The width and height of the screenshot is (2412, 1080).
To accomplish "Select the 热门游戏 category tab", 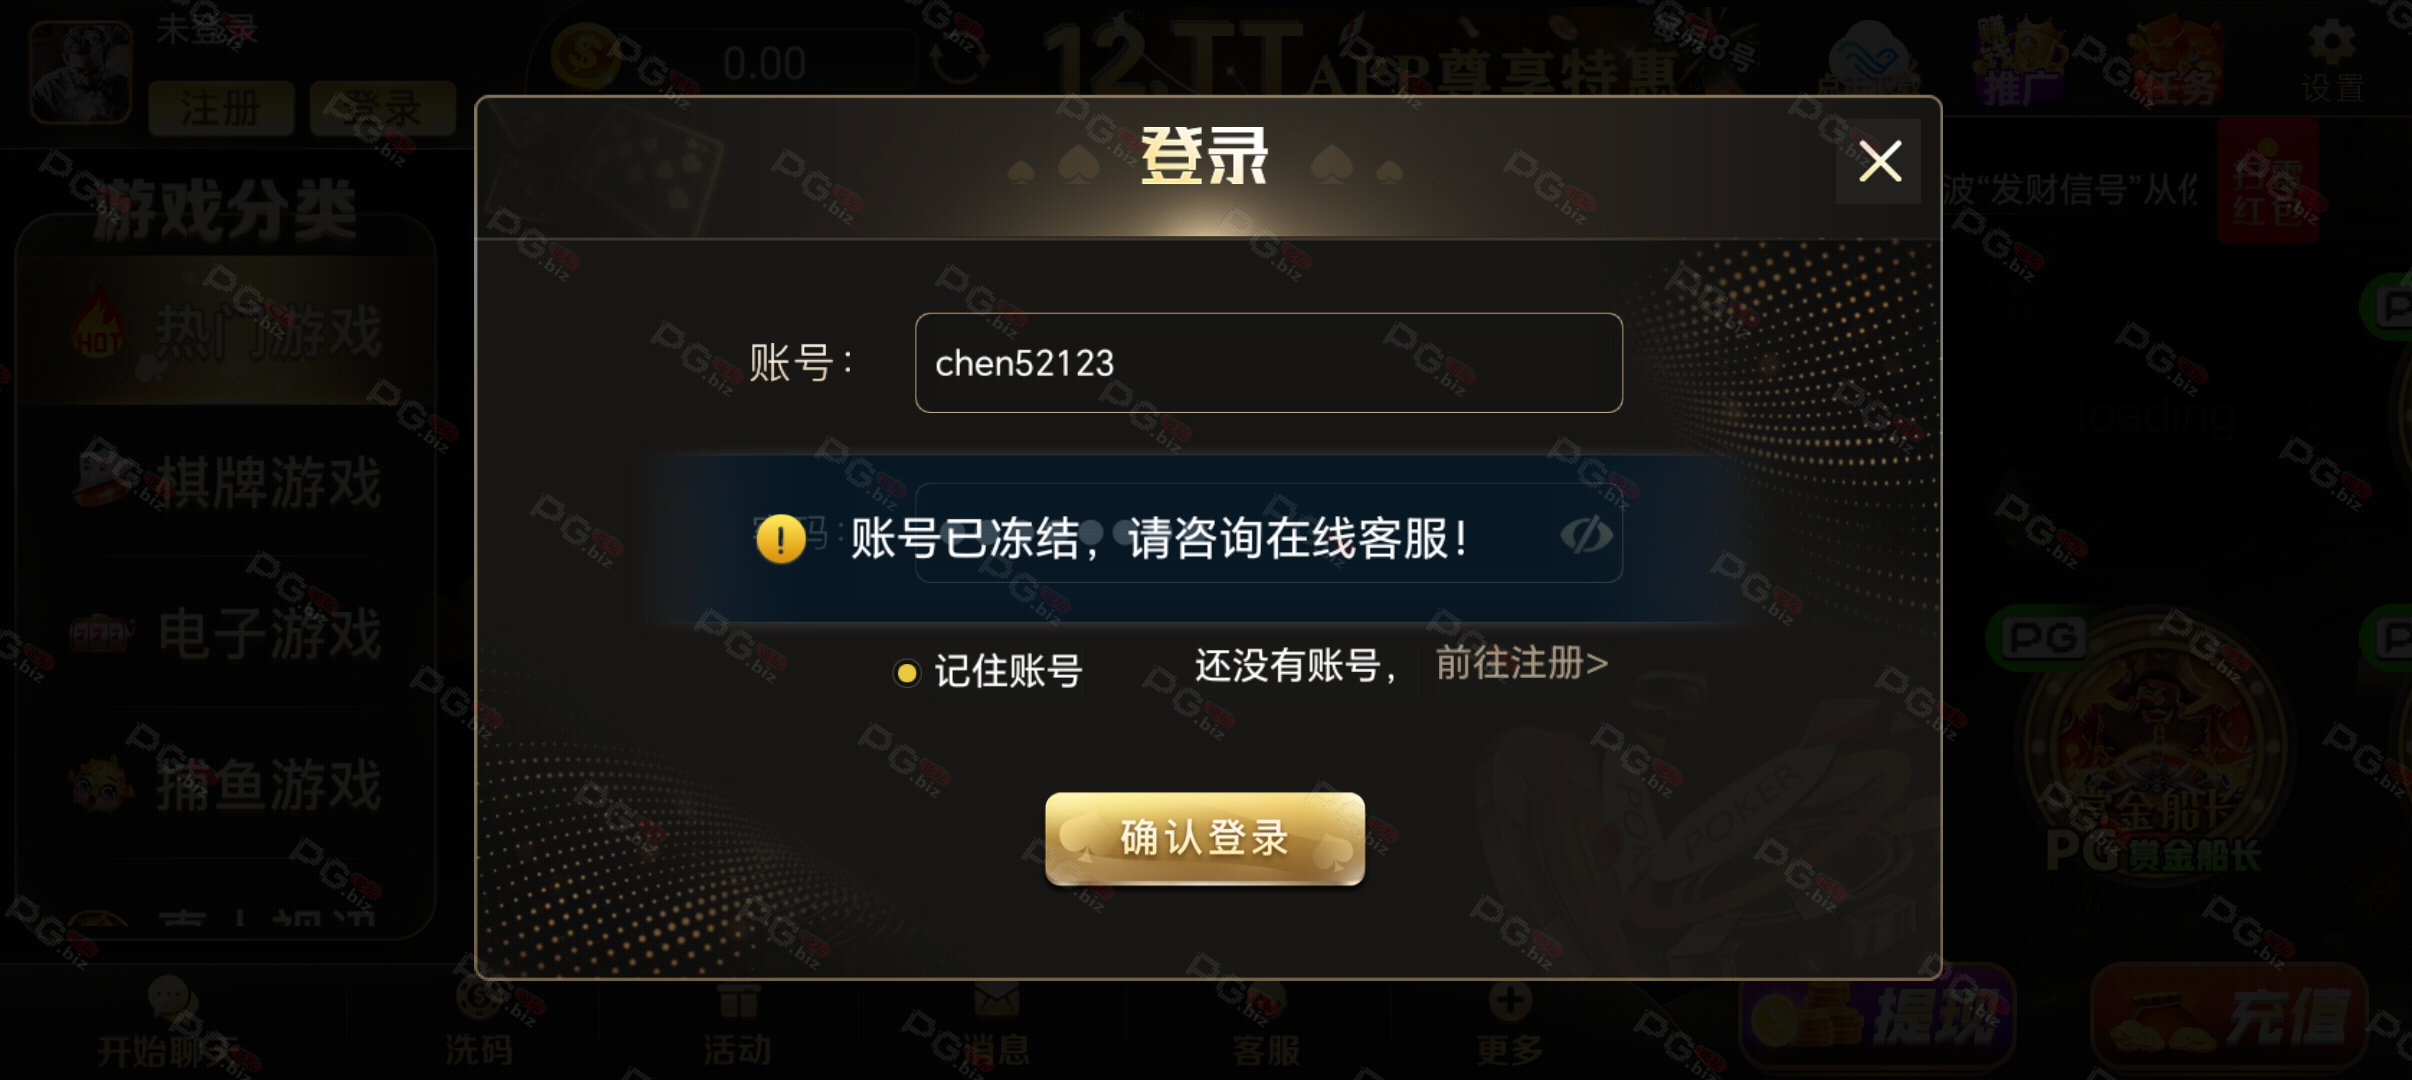I will [x=227, y=331].
